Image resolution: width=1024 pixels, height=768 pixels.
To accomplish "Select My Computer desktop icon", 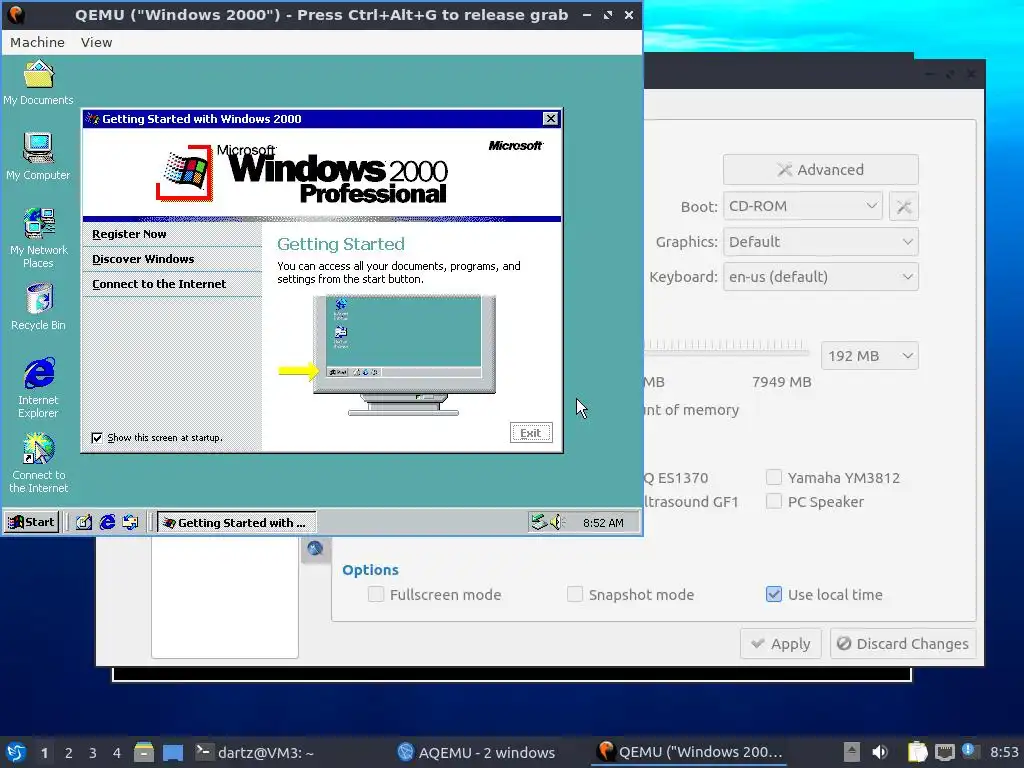I will coord(39,157).
